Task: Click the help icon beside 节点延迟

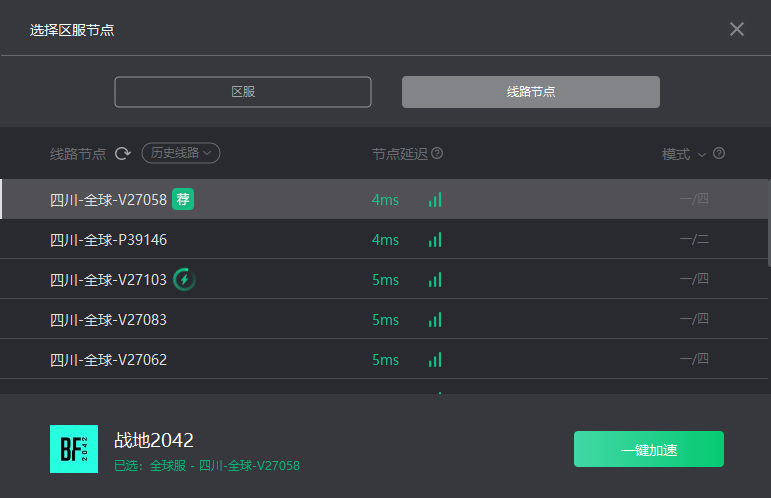Action: (x=437, y=153)
